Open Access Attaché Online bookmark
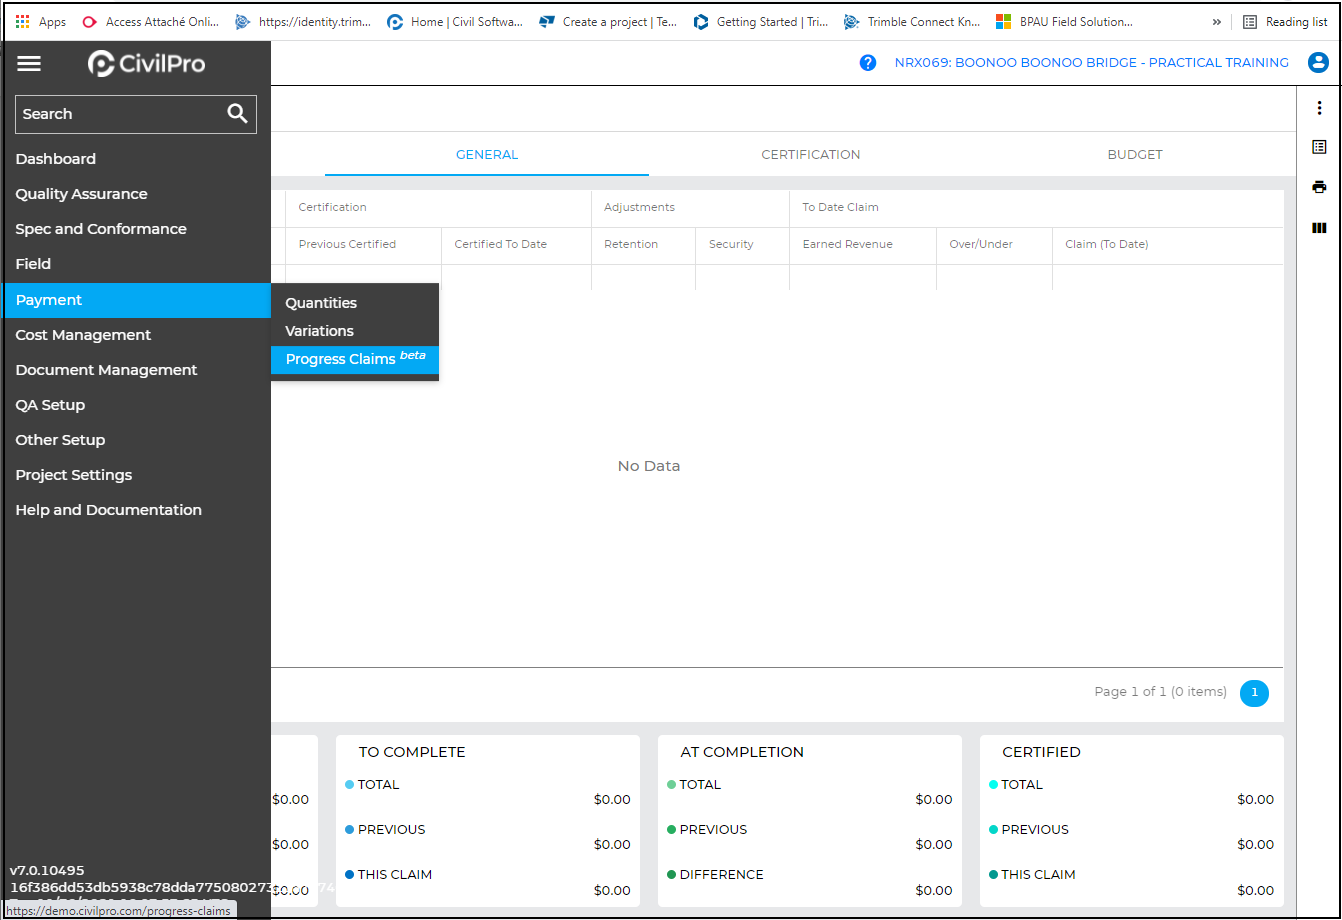The image size is (1342, 920). click(x=151, y=22)
